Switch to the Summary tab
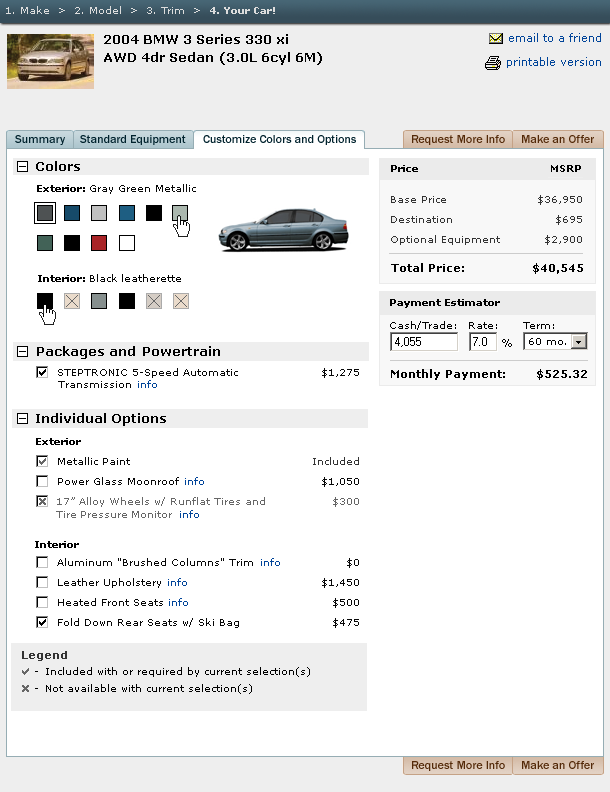This screenshot has width=610, height=792. 40,139
